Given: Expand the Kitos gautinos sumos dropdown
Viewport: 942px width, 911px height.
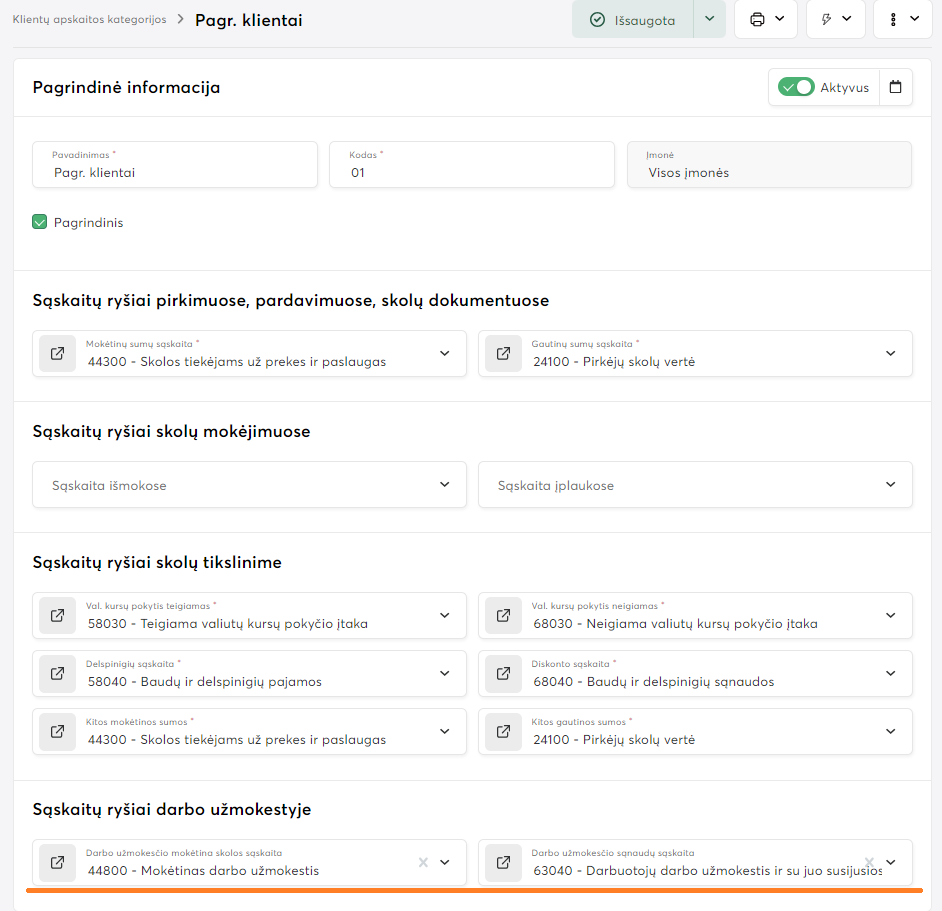Looking at the screenshot, I should [890, 732].
